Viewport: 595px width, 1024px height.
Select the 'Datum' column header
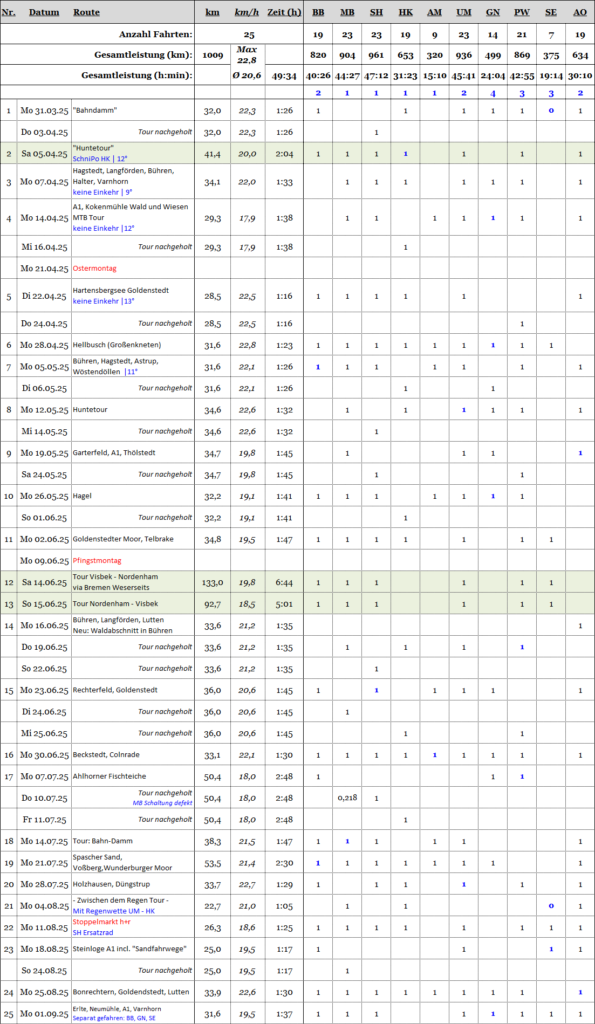44,12
